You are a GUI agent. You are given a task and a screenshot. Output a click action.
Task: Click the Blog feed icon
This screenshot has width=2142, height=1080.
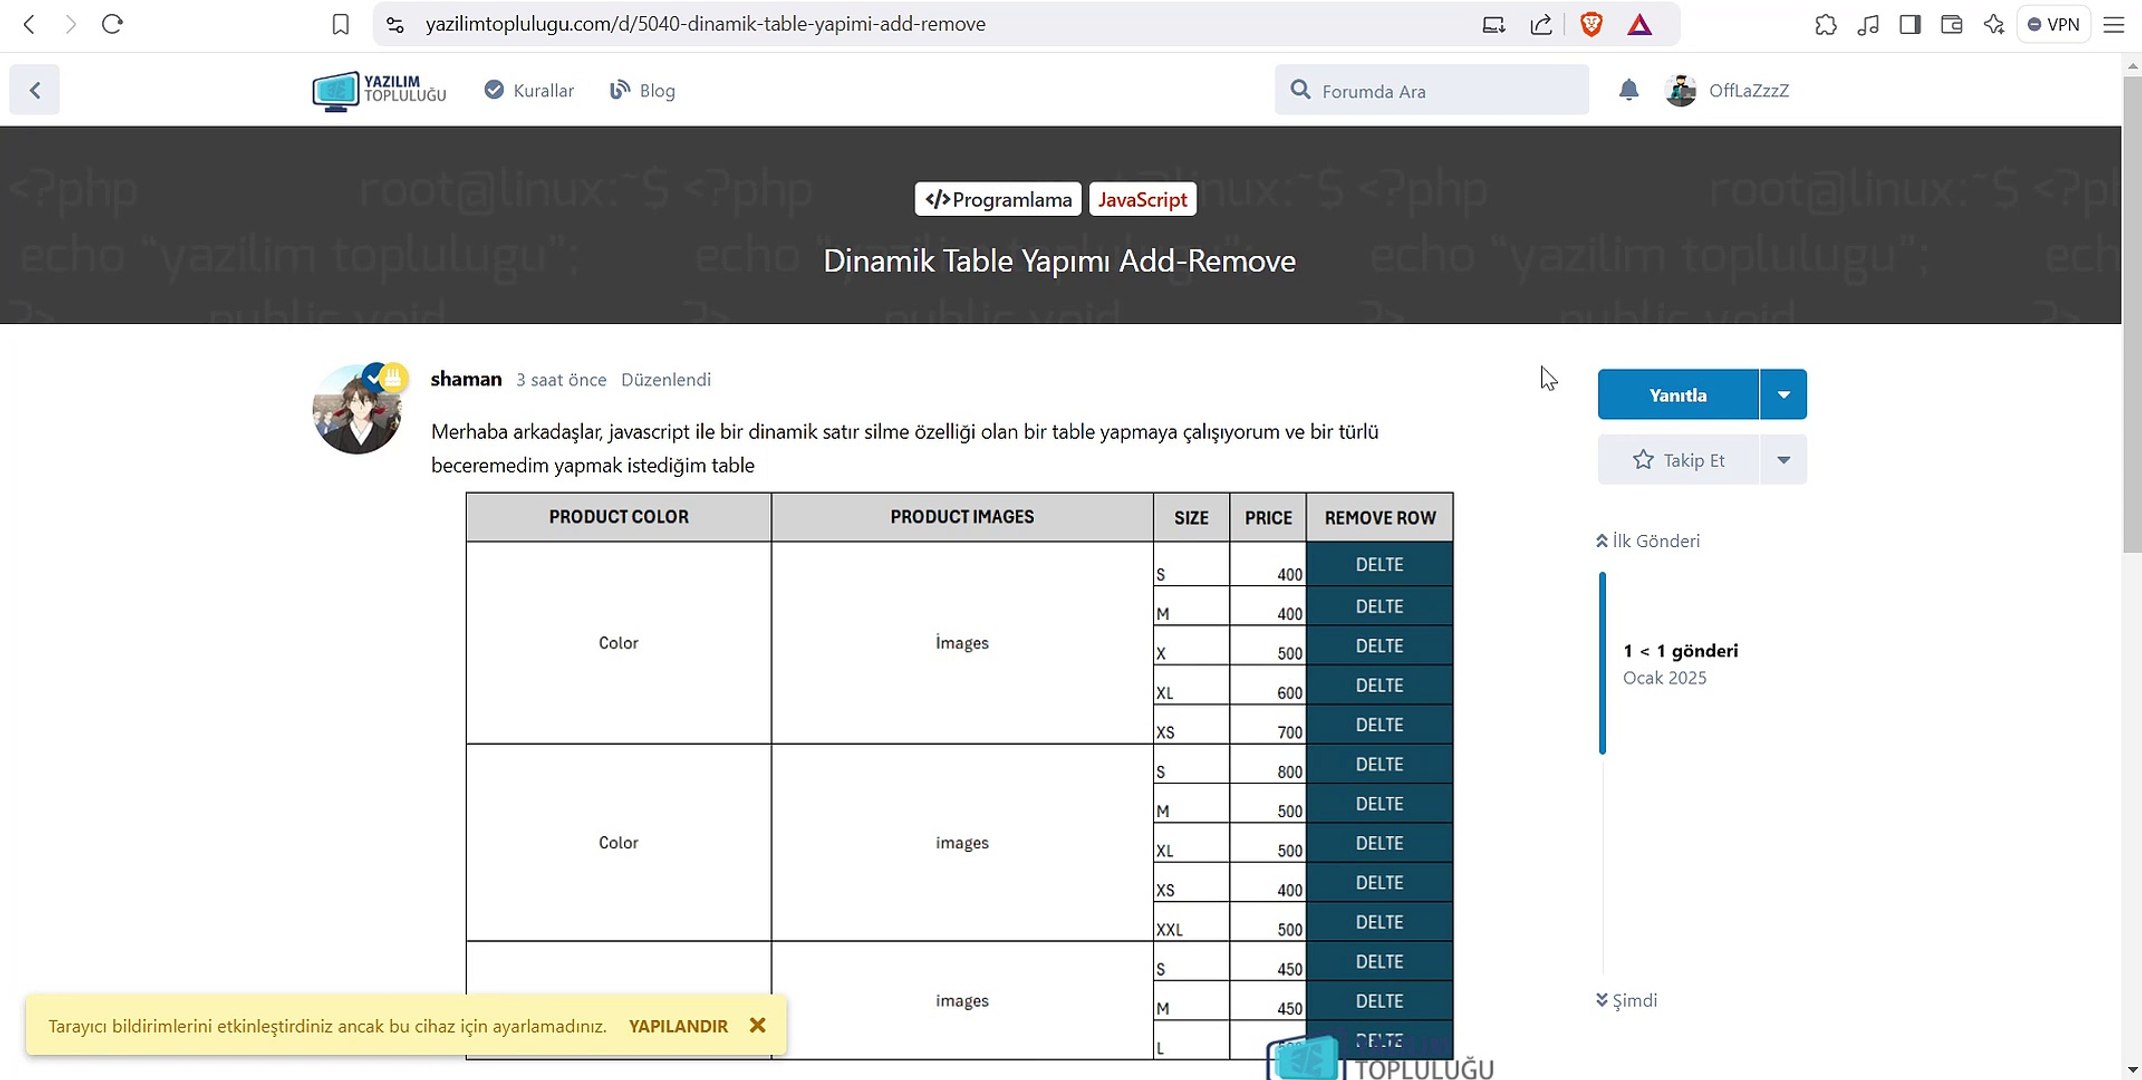pos(619,89)
